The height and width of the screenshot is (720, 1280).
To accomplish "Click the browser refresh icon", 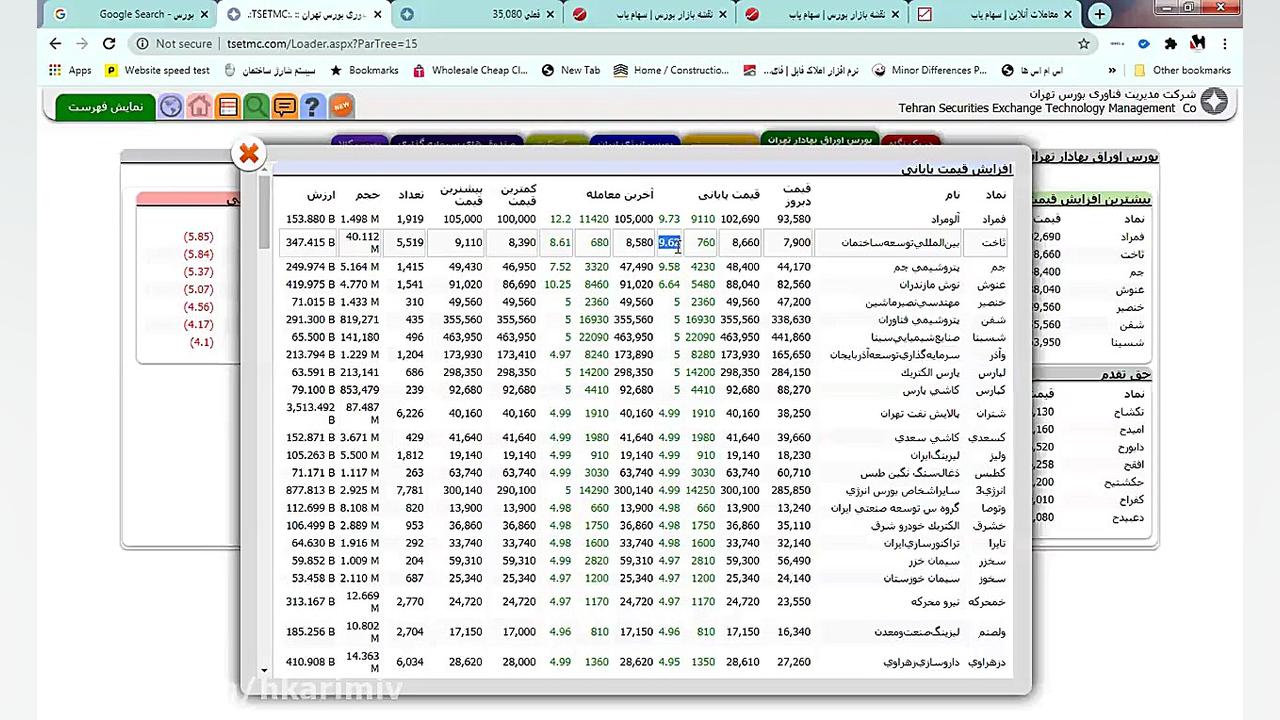I will click(x=109, y=43).
